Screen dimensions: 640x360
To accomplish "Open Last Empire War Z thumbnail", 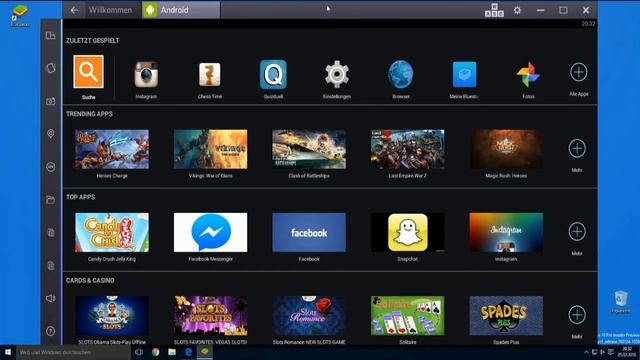I will [x=407, y=149].
